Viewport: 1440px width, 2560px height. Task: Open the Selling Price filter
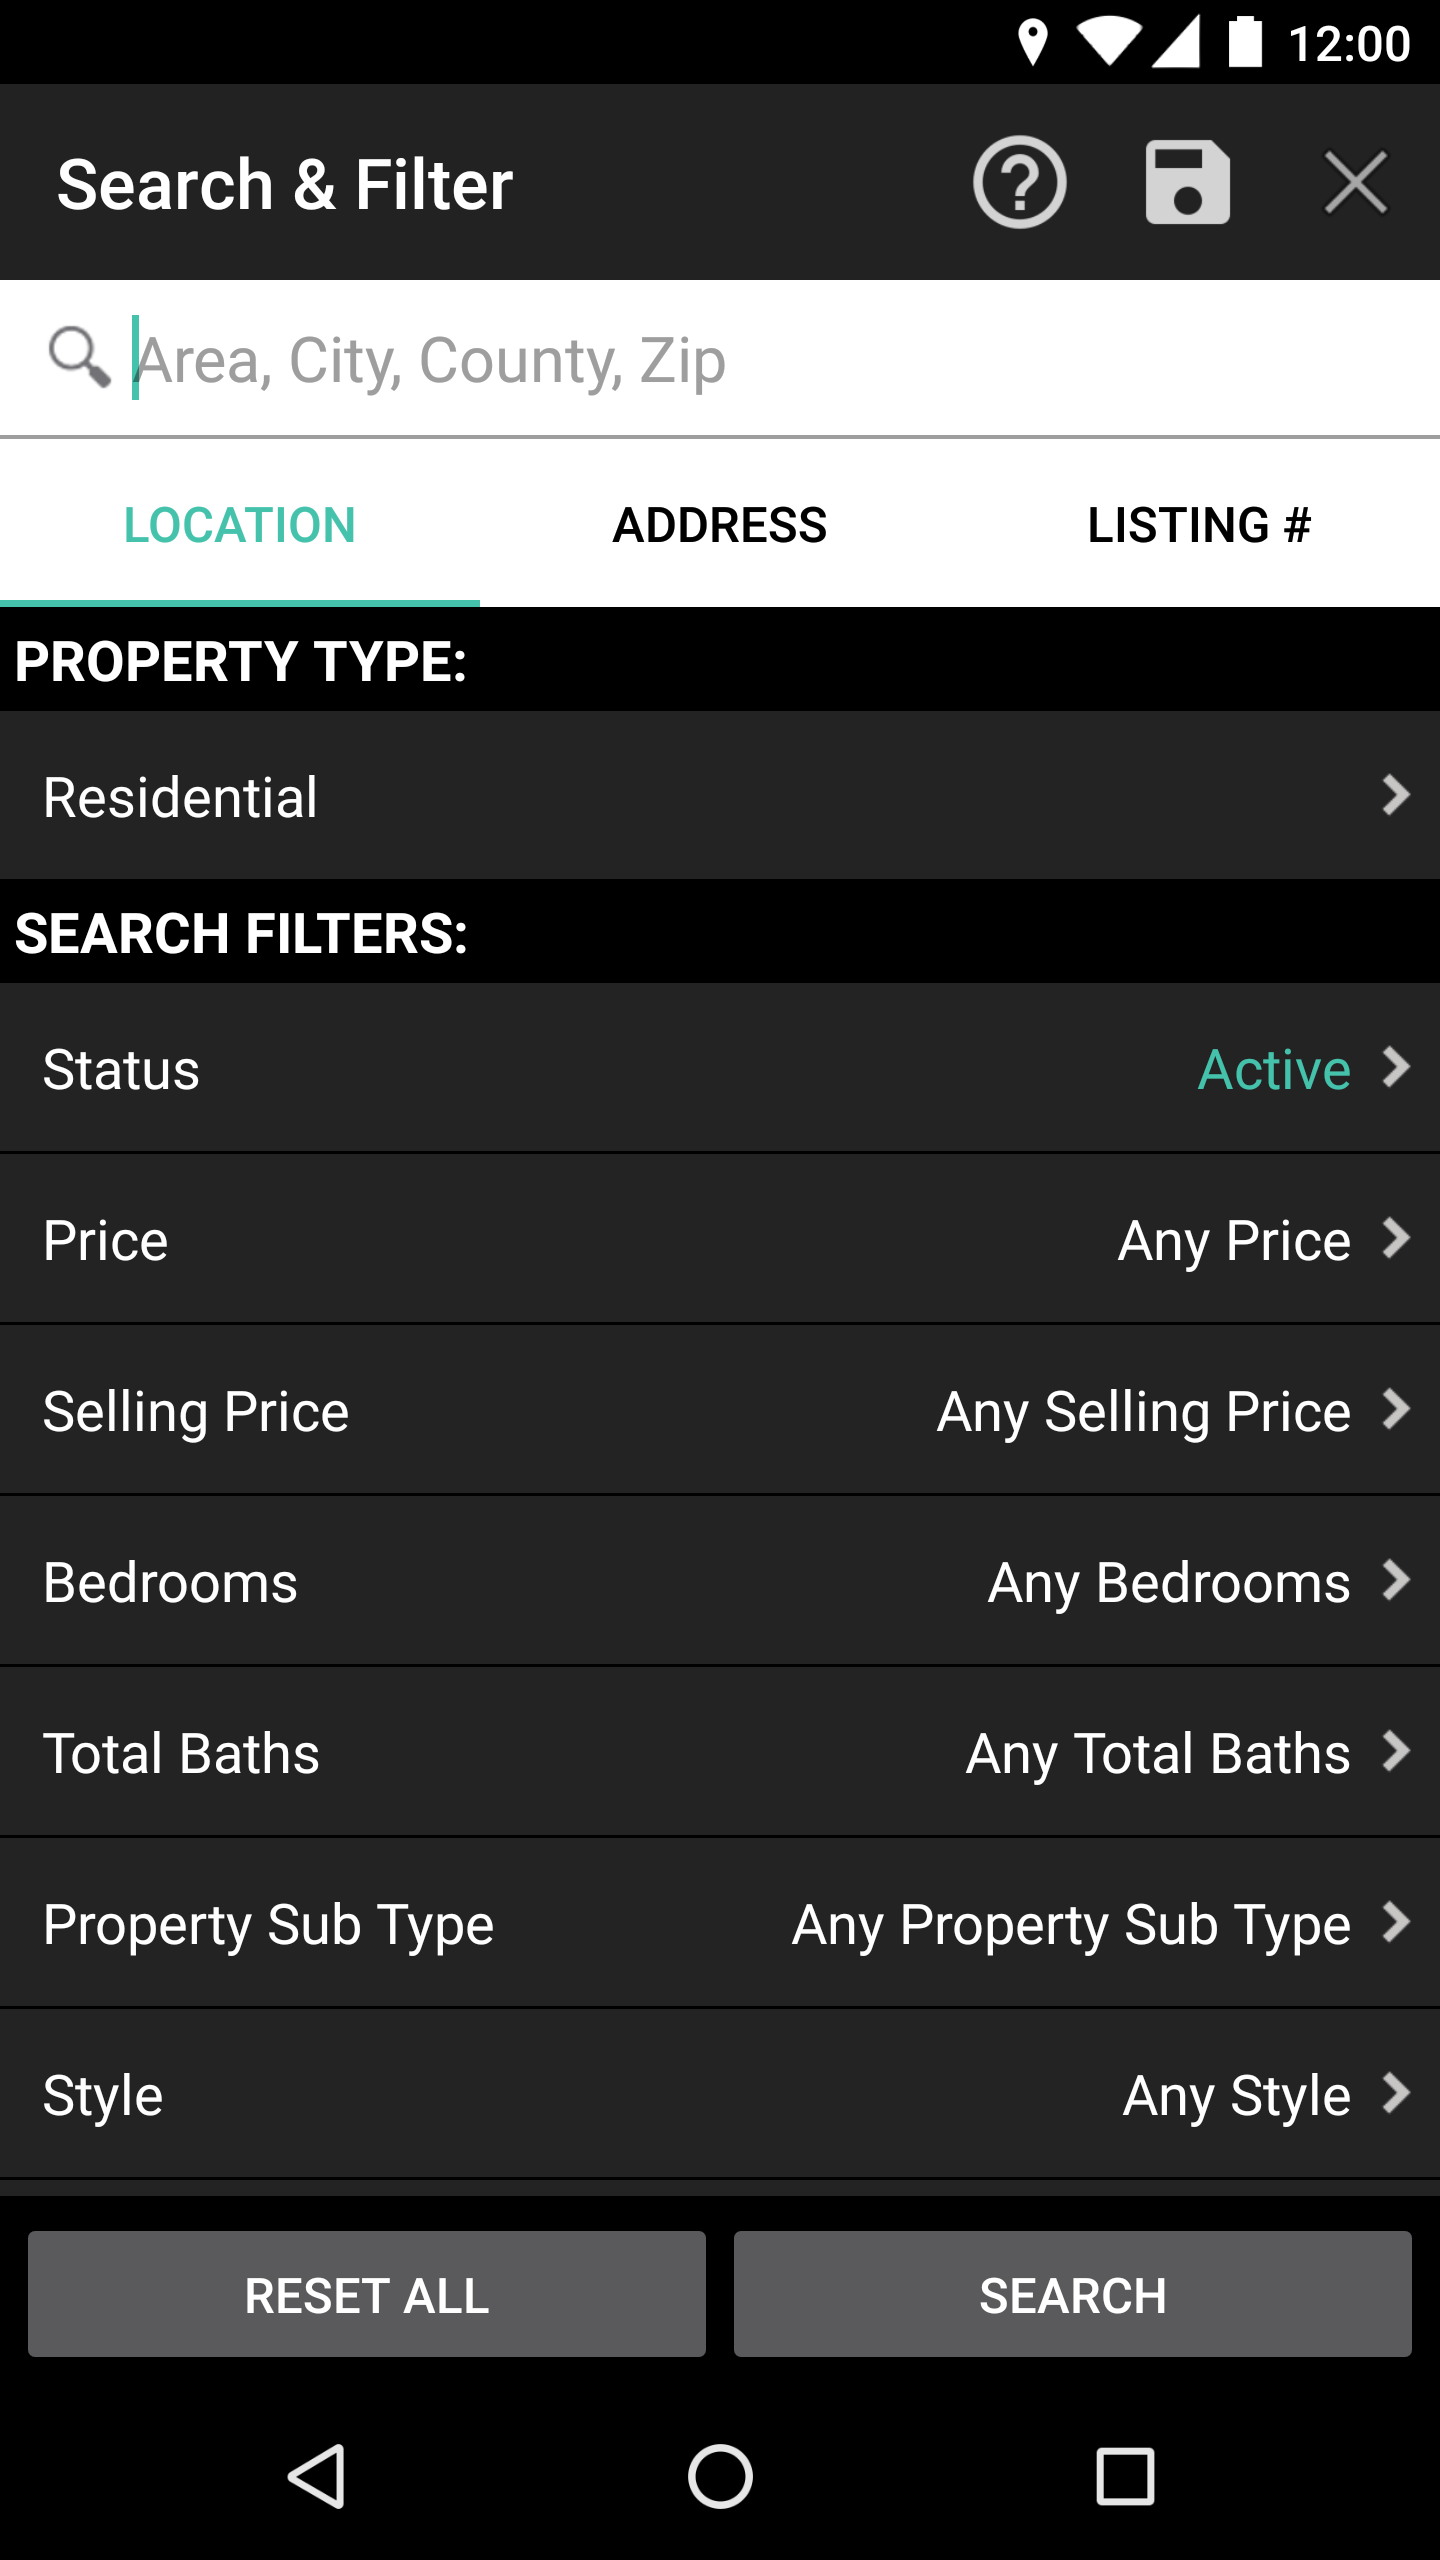point(720,1410)
